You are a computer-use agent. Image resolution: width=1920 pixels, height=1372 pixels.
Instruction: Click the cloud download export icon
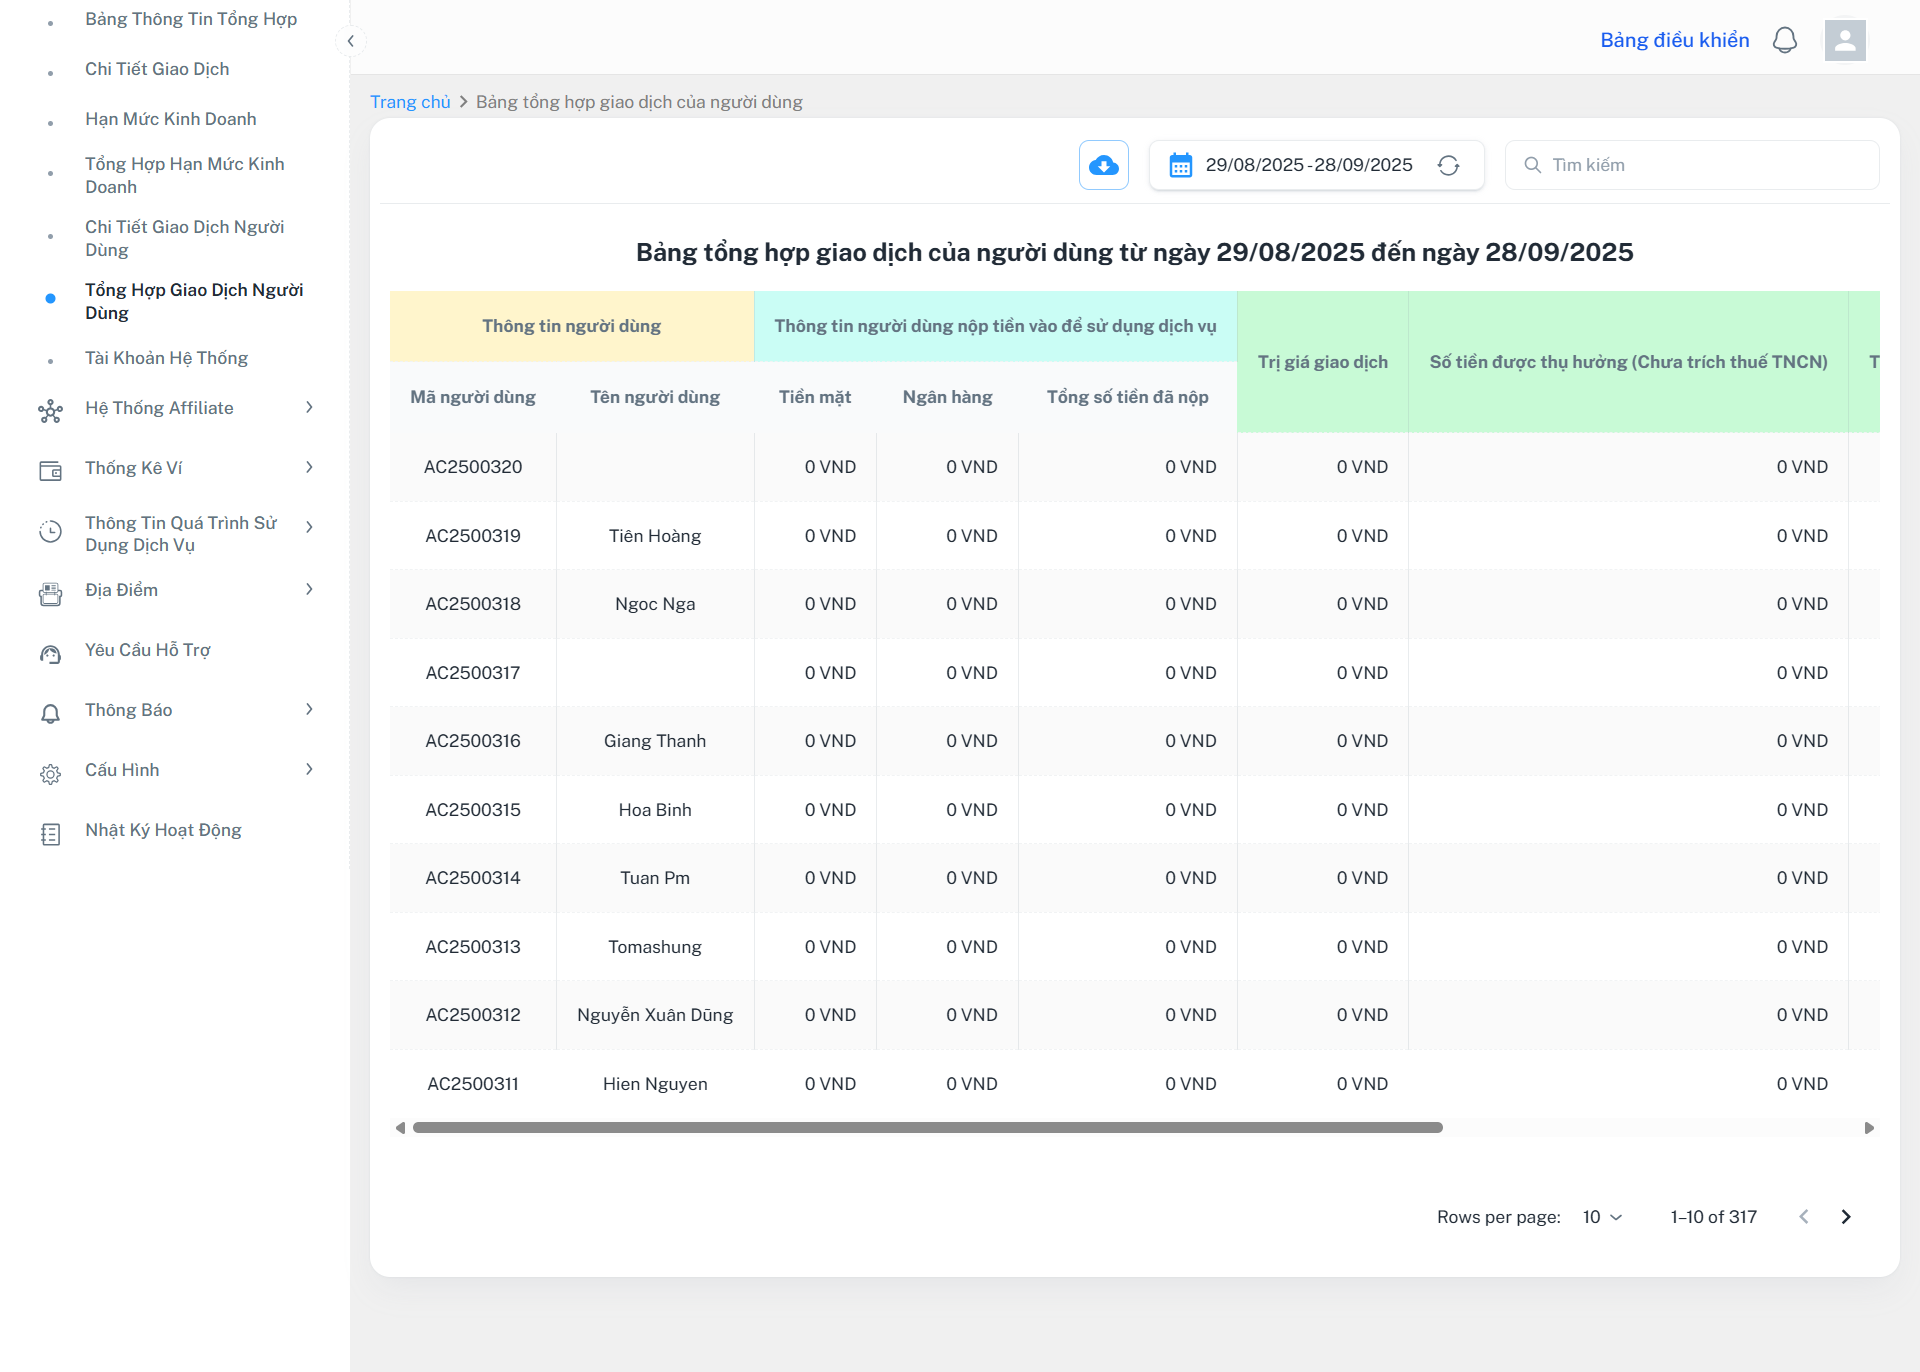[1103, 165]
